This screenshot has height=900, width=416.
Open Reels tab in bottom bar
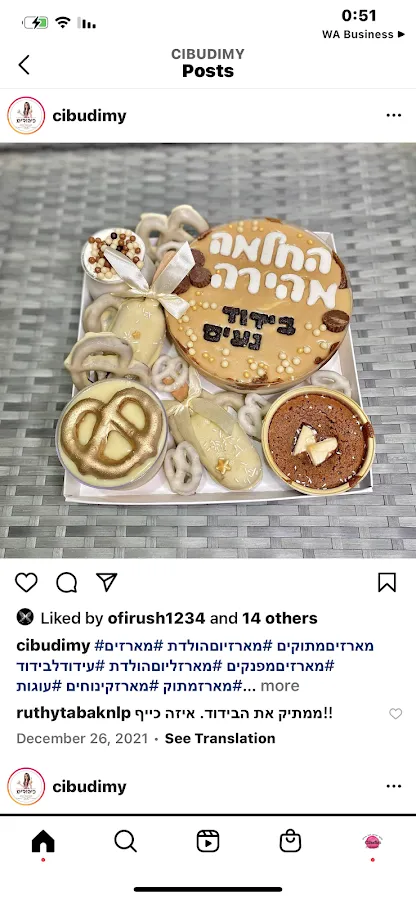(208, 841)
